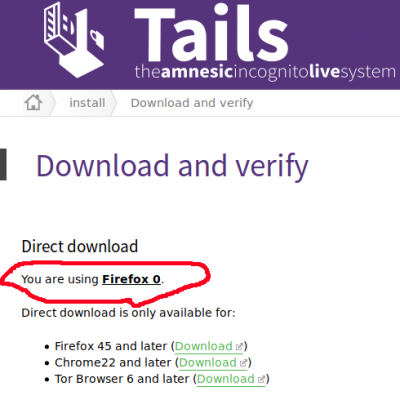Click the dark sidebar tab at left edge
Screen dimensions: 400x400
click(3, 164)
